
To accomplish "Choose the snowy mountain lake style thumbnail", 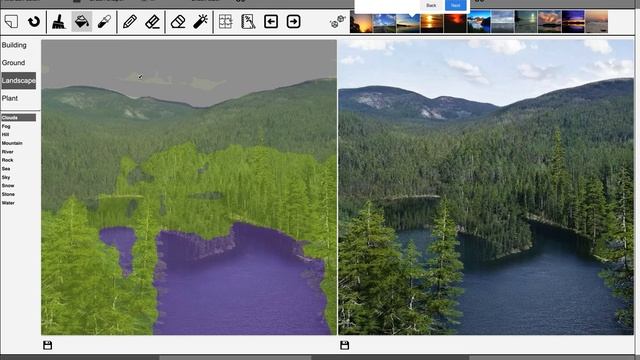I will click(479, 22).
